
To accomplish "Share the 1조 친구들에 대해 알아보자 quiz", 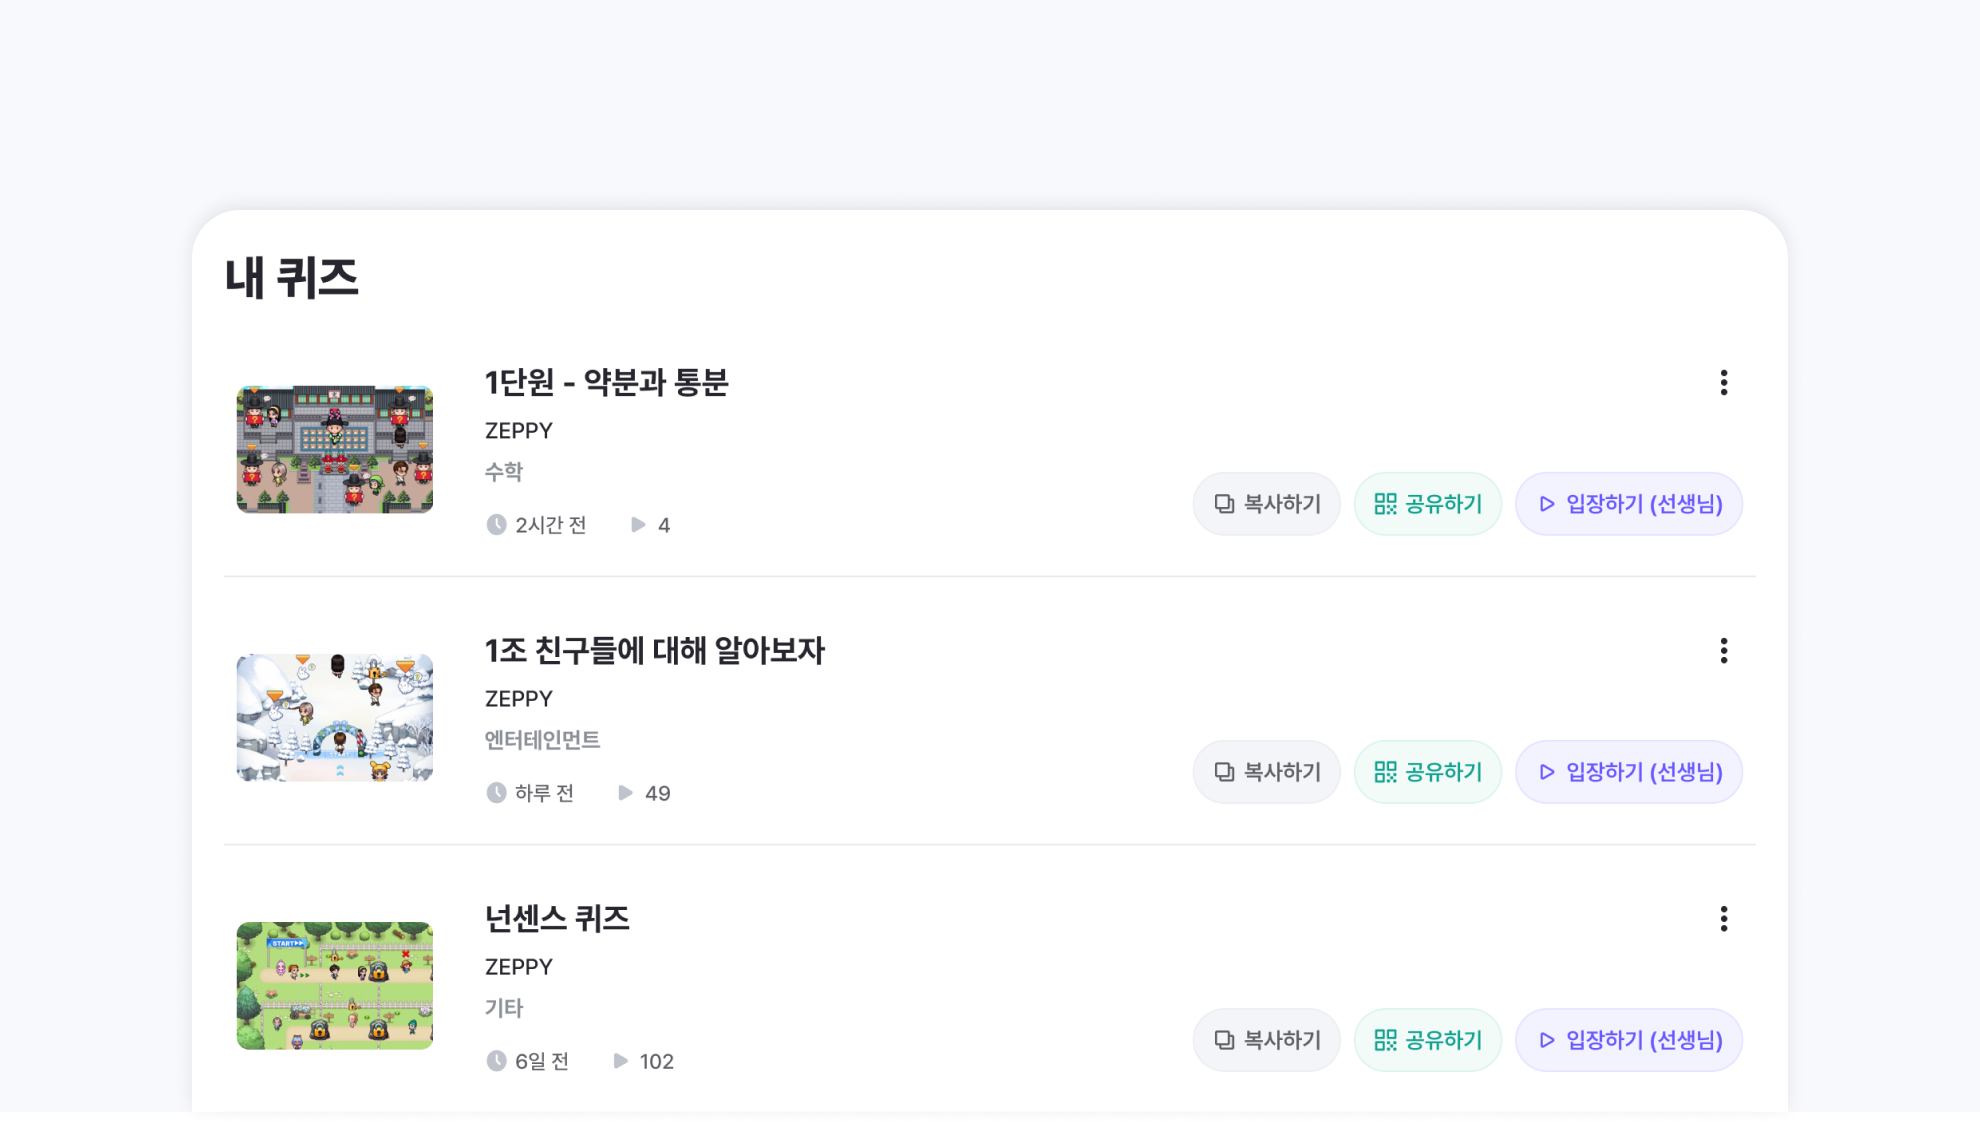I will 1428,772.
